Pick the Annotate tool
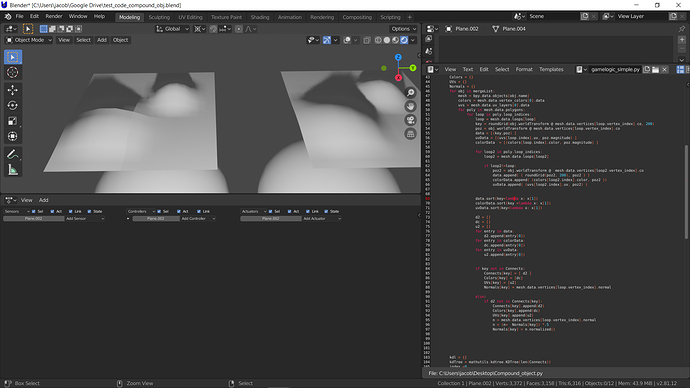690x388 pixels. point(13,154)
